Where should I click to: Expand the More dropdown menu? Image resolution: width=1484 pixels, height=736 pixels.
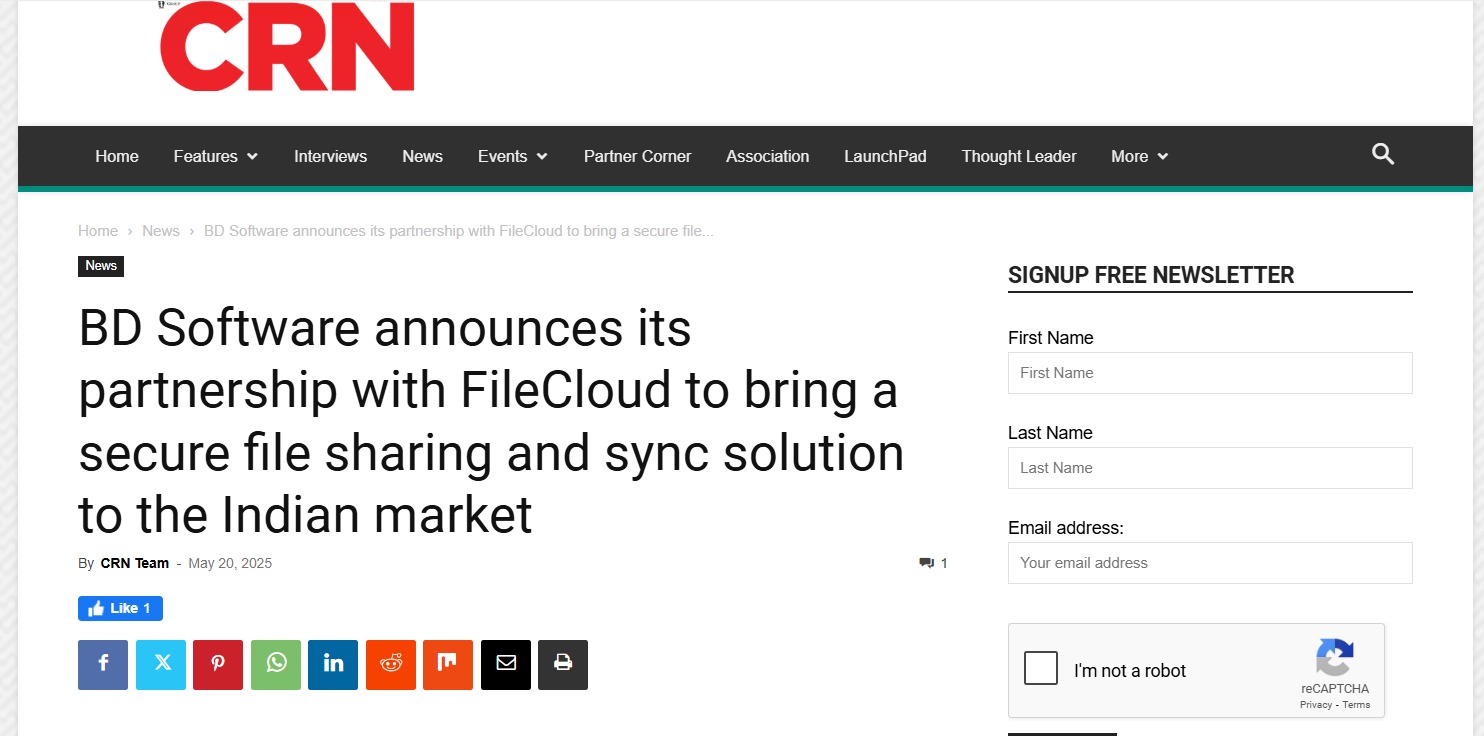[x=1140, y=156]
